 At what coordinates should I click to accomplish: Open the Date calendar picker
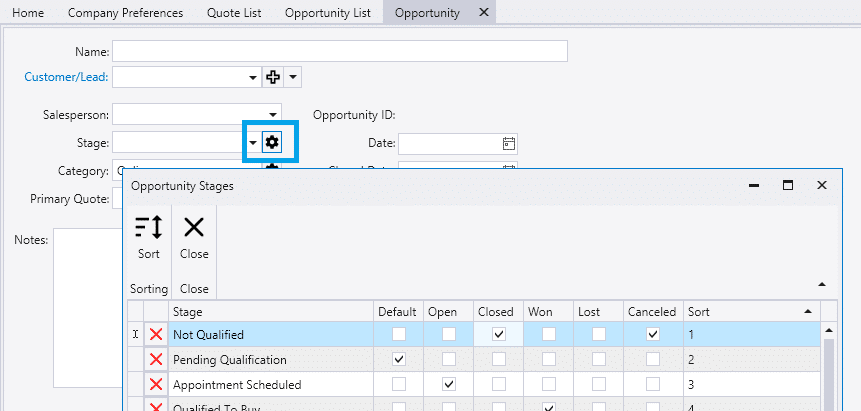point(508,143)
